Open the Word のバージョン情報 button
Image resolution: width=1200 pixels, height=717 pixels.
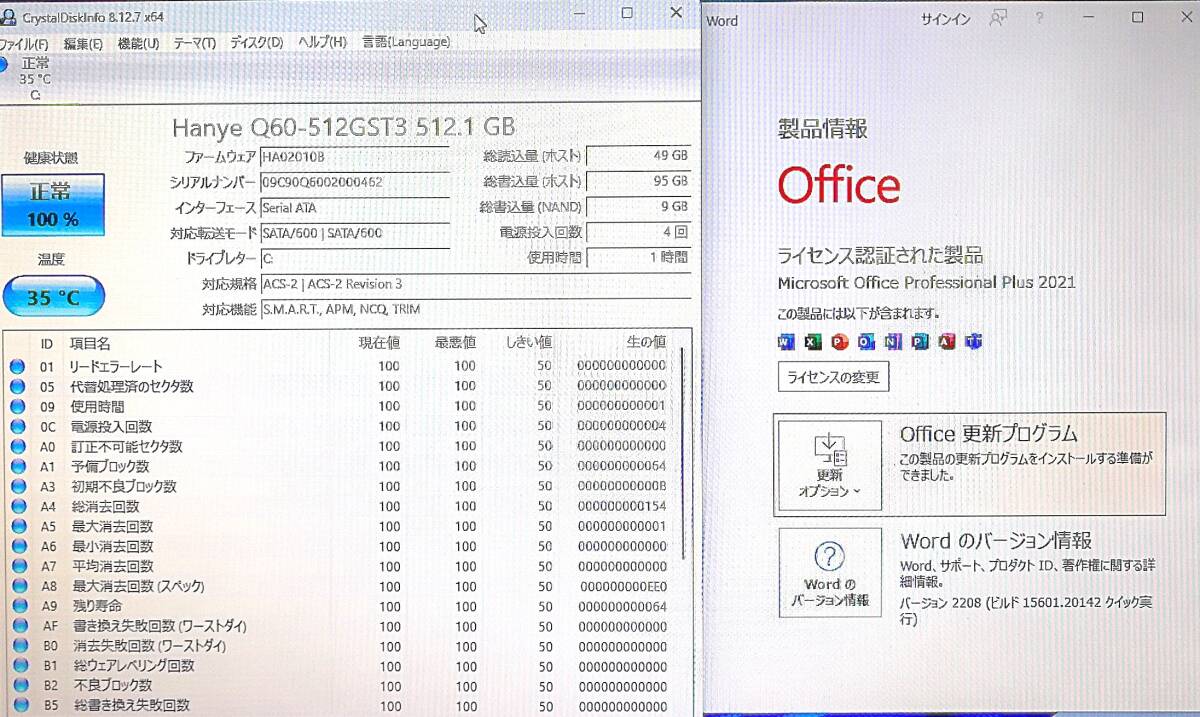(830, 573)
